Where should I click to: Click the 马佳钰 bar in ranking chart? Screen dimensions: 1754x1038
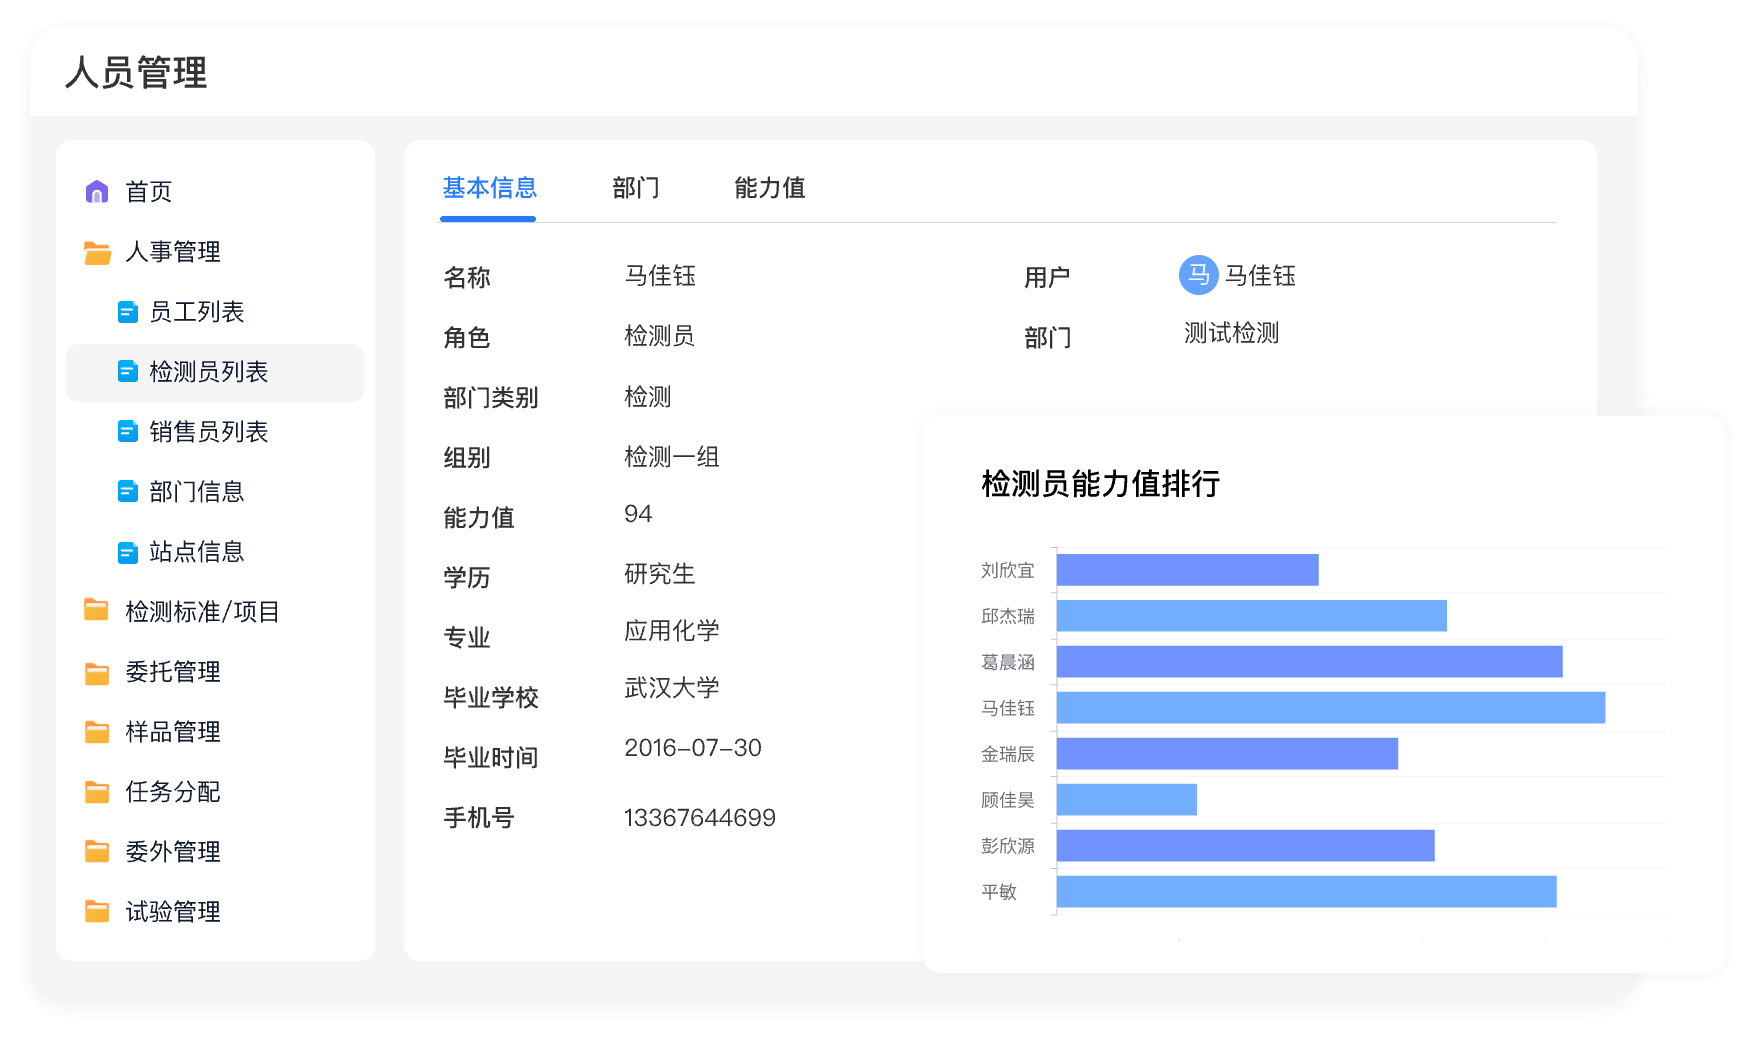pos(1330,708)
